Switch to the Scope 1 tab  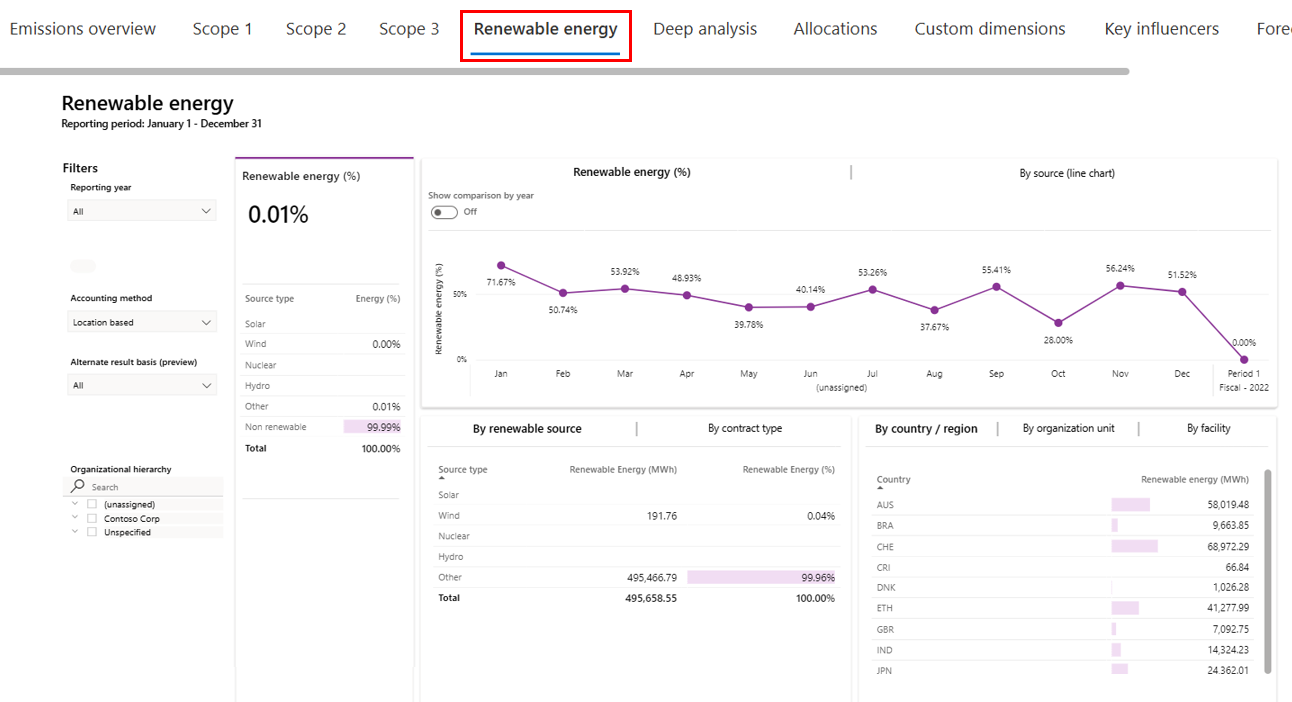point(222,28)
